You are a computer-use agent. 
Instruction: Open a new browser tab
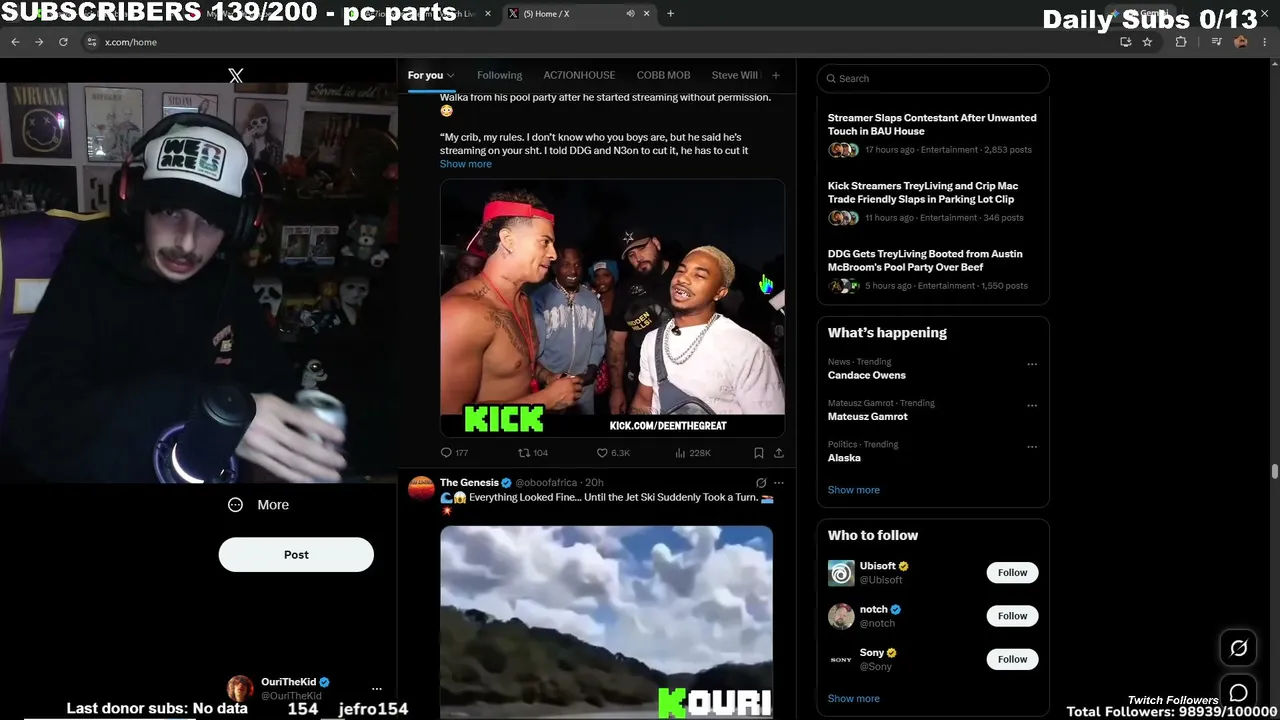pyautogui.click(x=670, y=14)
